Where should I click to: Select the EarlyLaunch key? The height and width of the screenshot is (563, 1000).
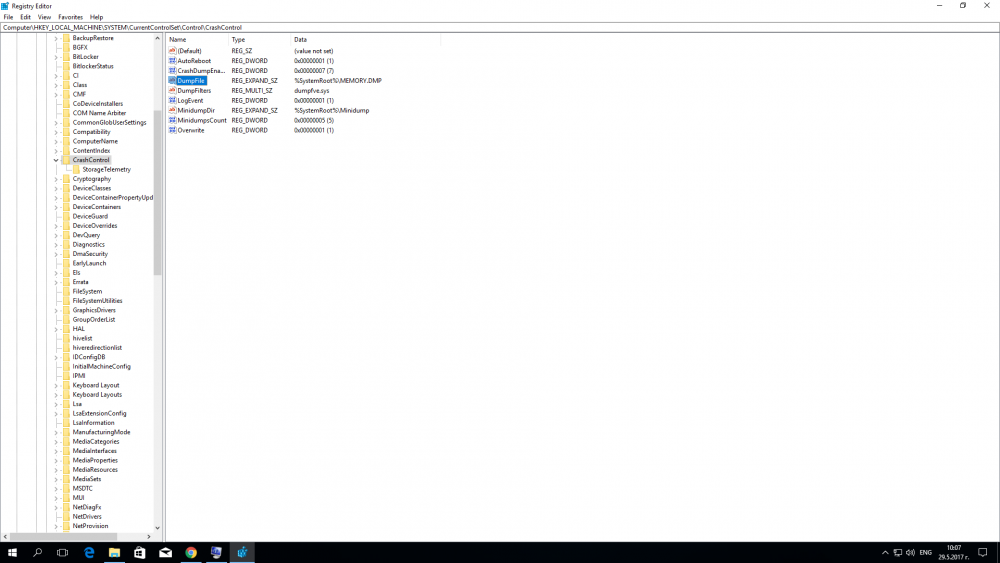point(89,263)
